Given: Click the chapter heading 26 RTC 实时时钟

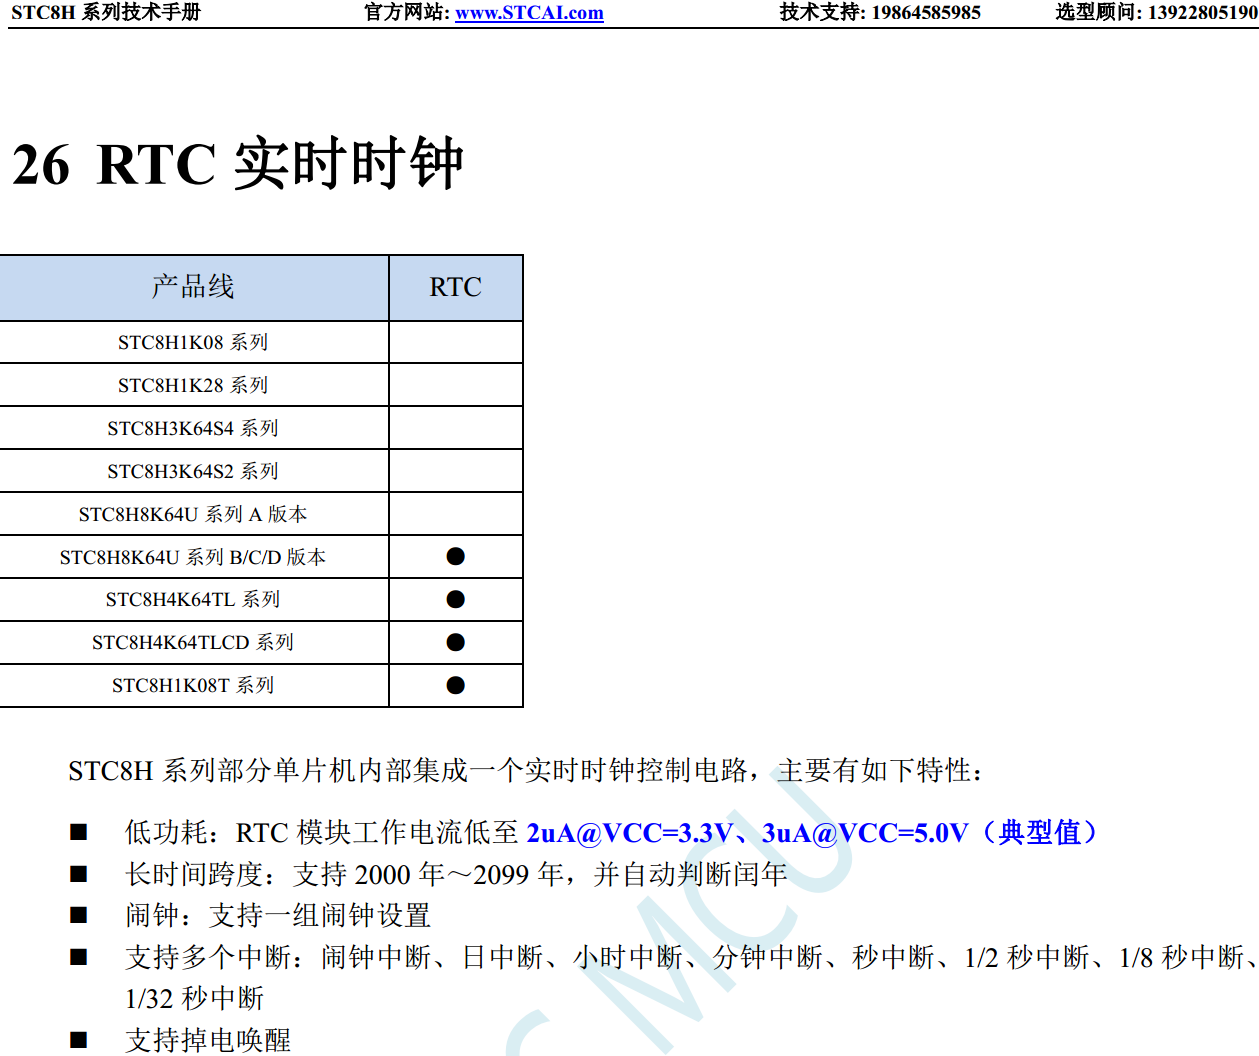Looking at the screenshot, I should 238,164.
